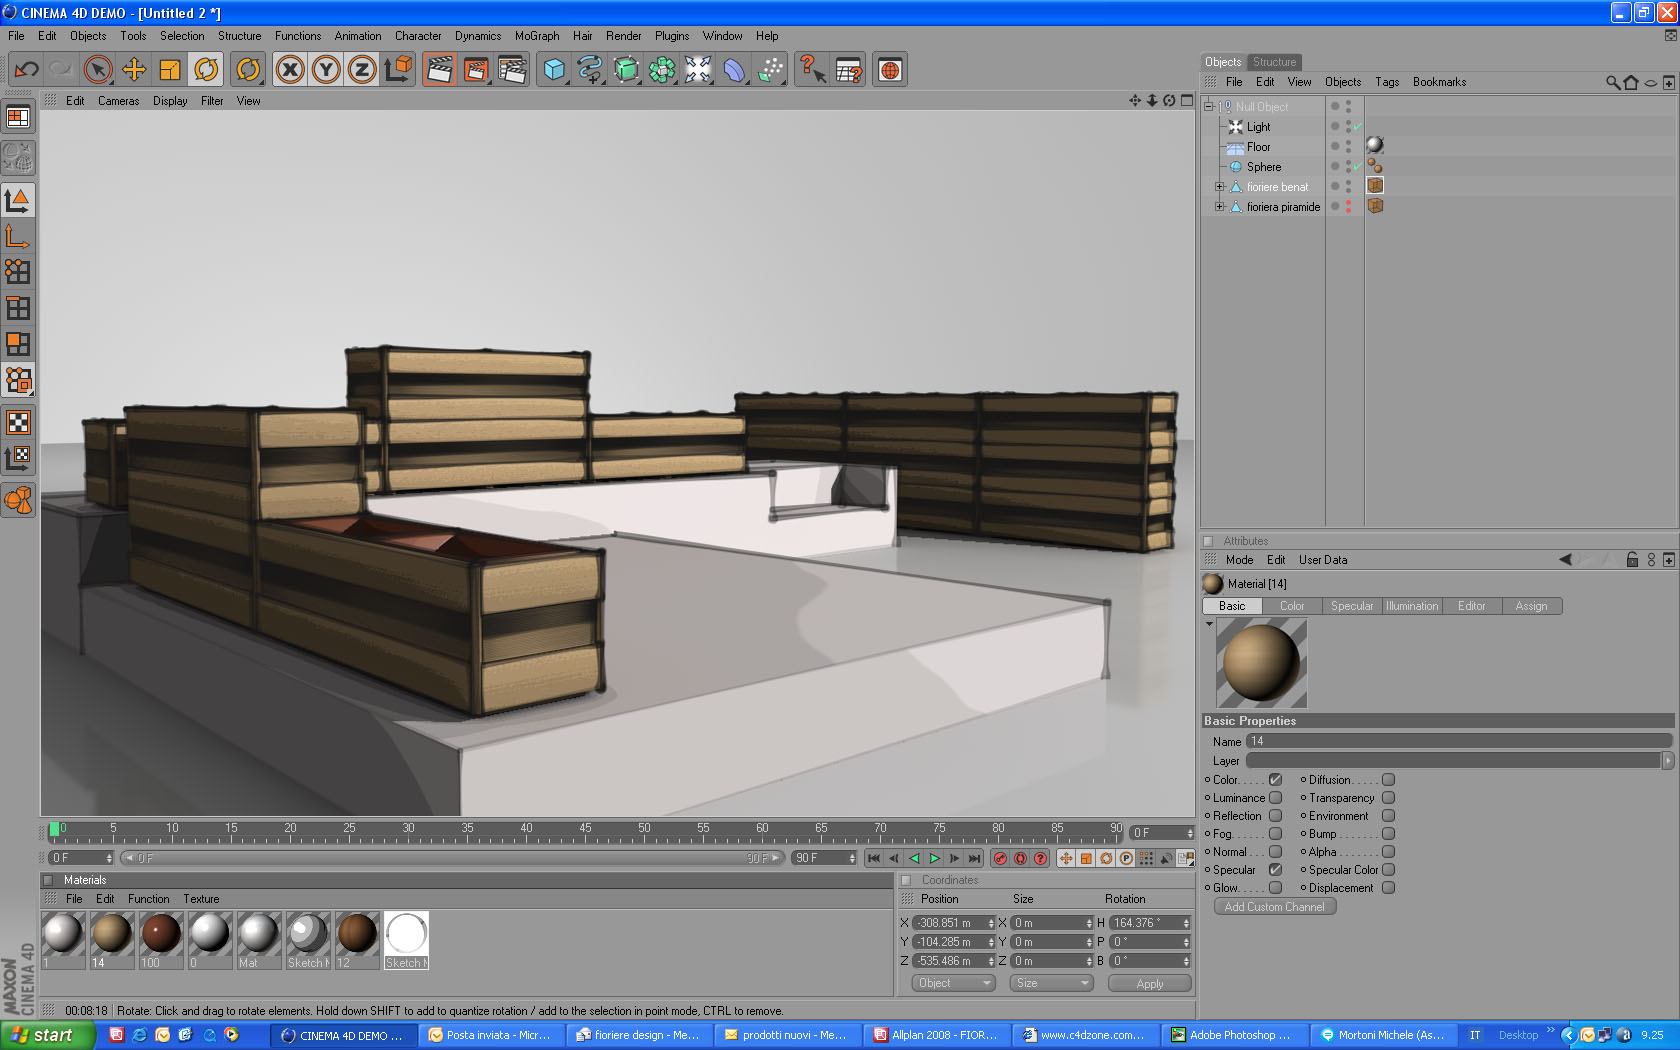Switch to the Illumination tab
The width and height of the screenshot is (1680, 1050).
(1412, 606)
